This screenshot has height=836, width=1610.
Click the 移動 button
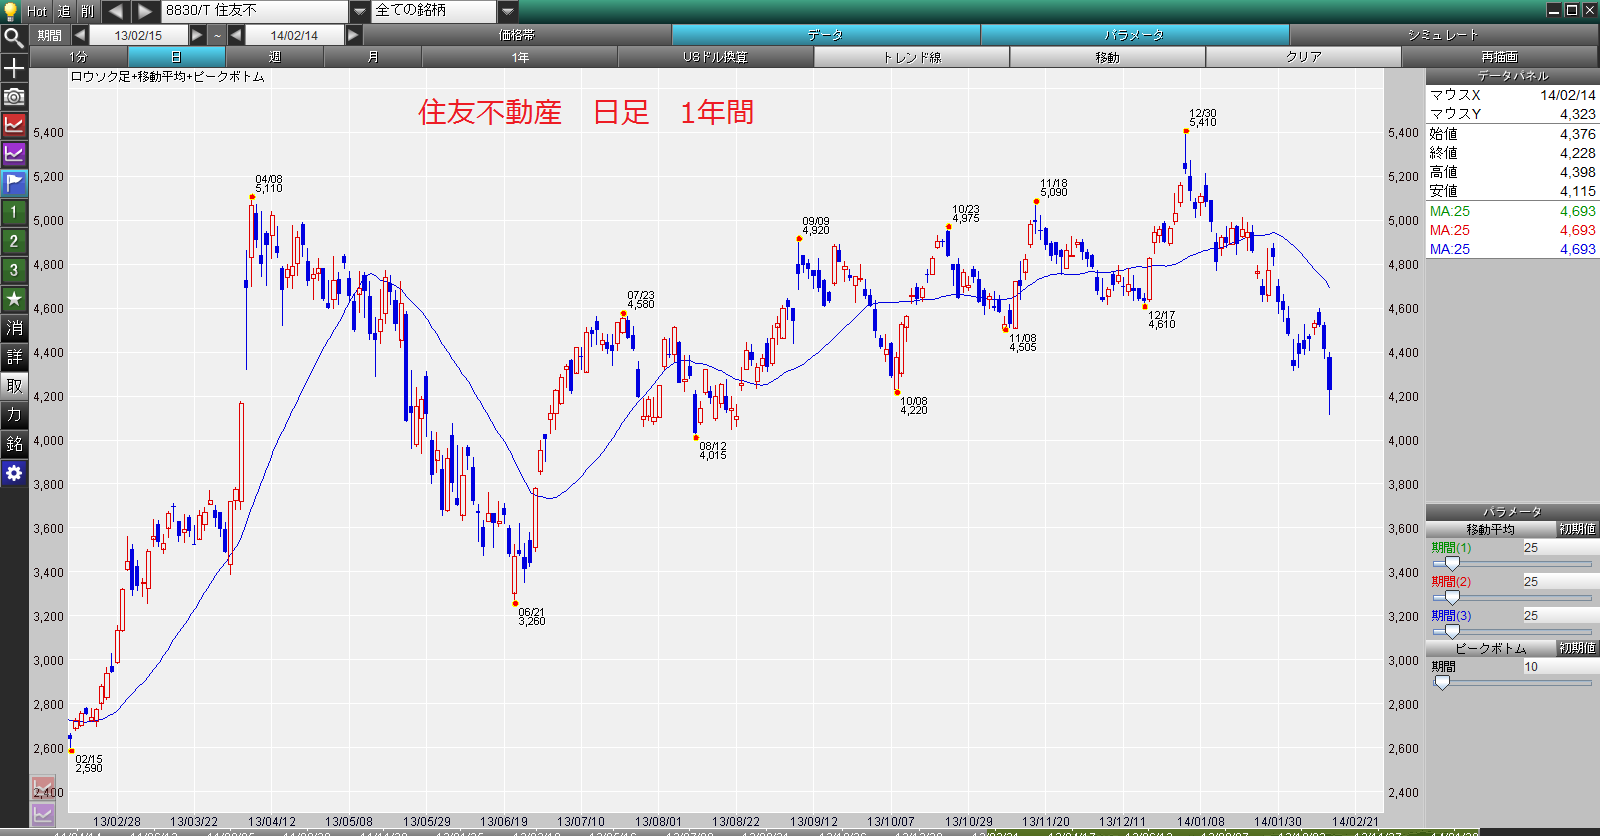point(1108,57)
